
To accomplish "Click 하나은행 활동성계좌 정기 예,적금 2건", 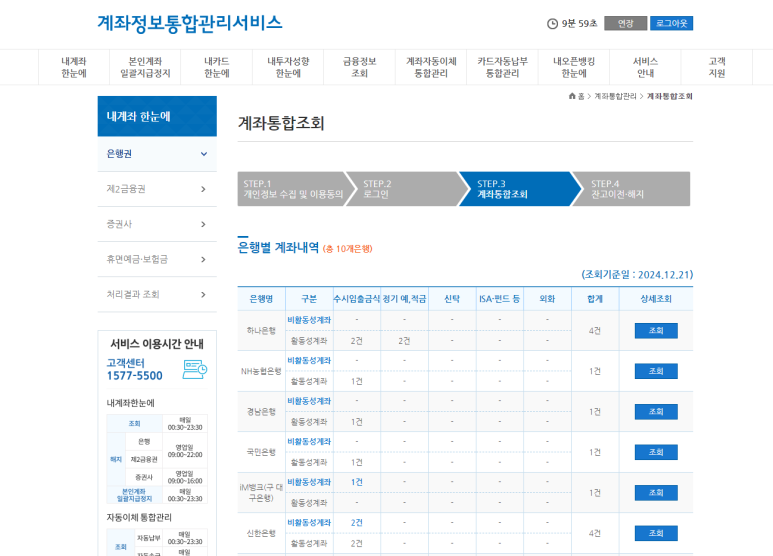I will pos(404,341).
